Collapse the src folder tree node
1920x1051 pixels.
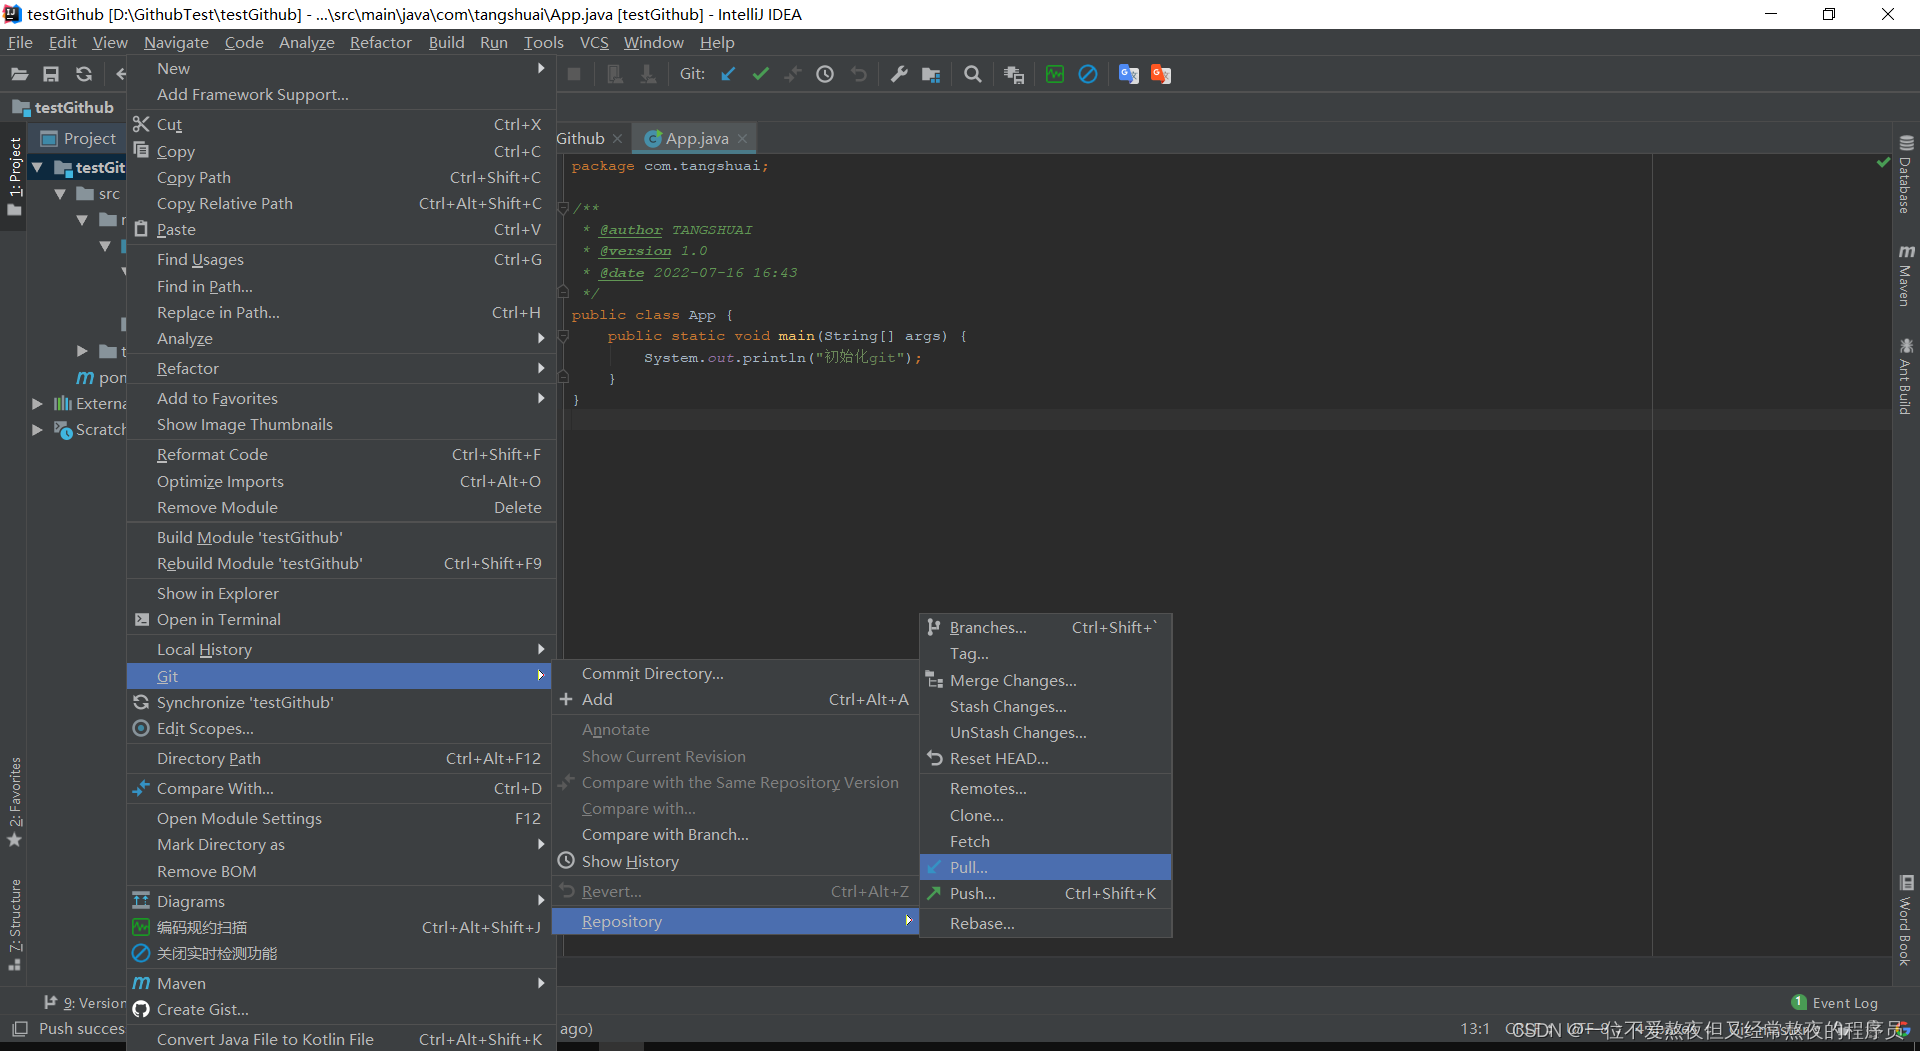pyautogui.click(x=60, y=194)
